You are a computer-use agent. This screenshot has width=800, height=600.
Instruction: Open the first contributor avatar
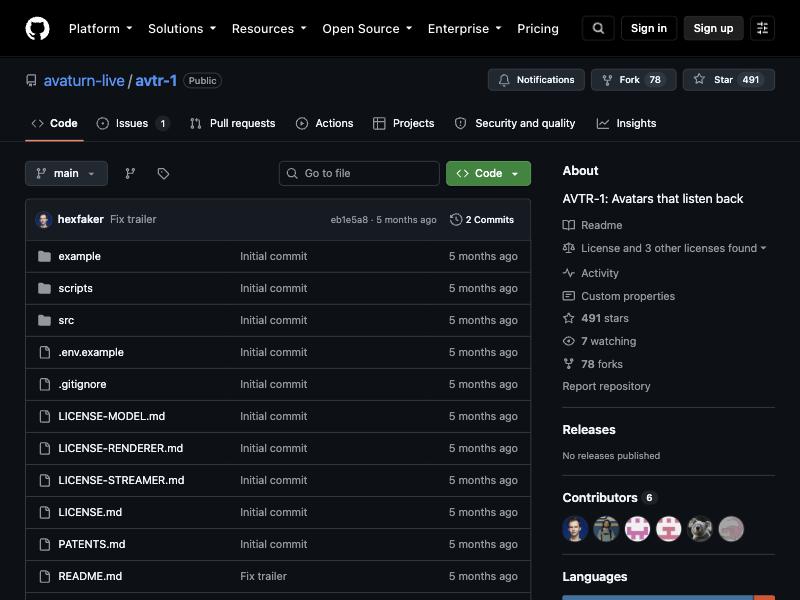coord(575,529)
